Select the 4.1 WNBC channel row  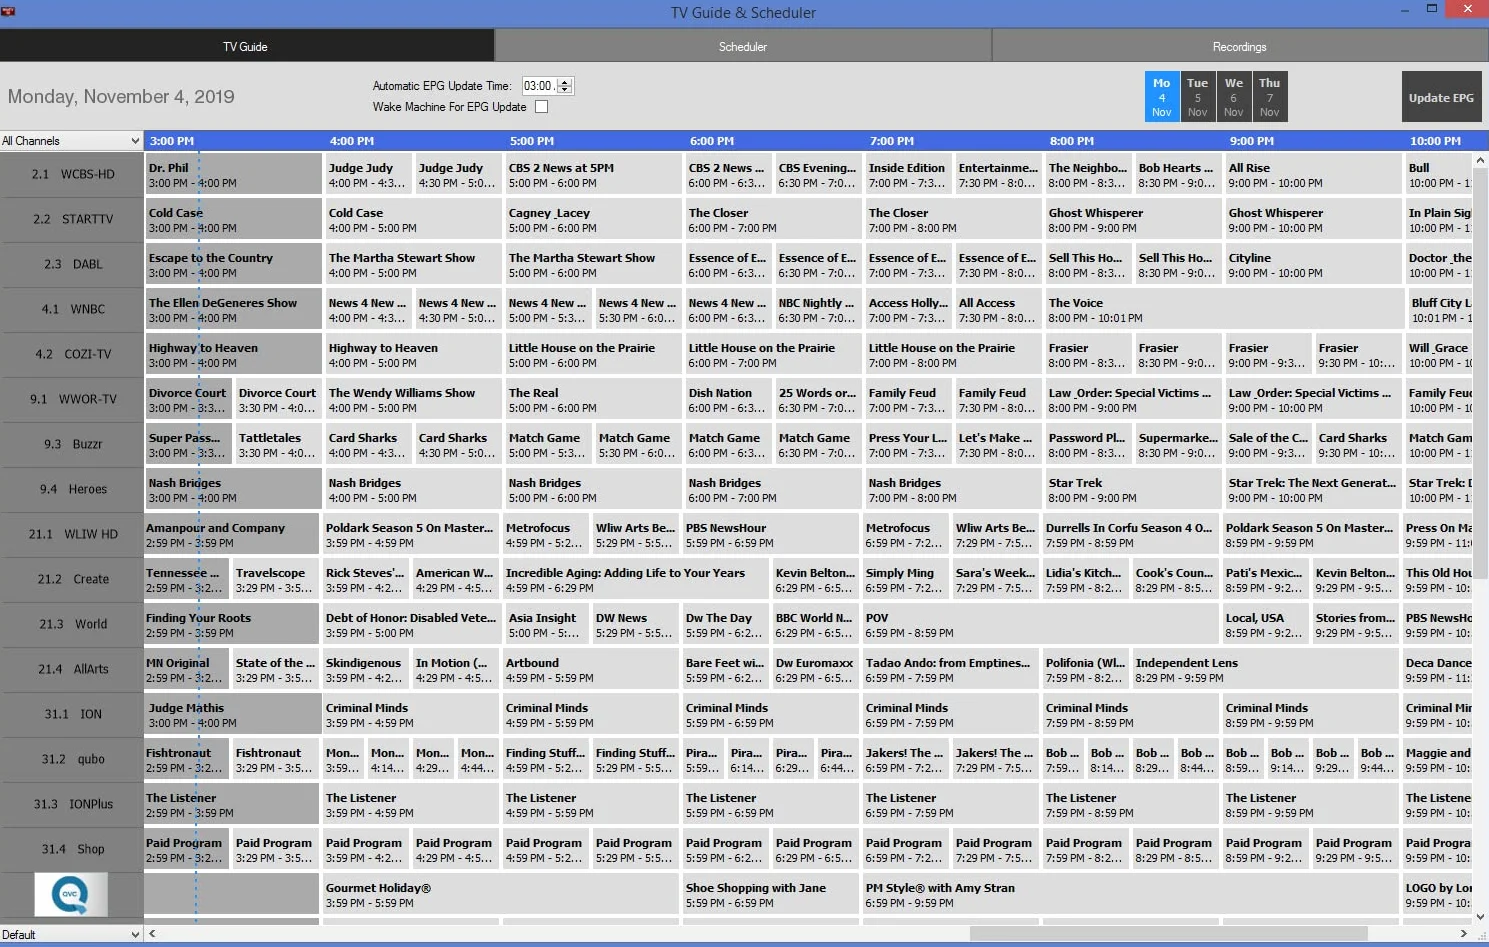point(72,309)
